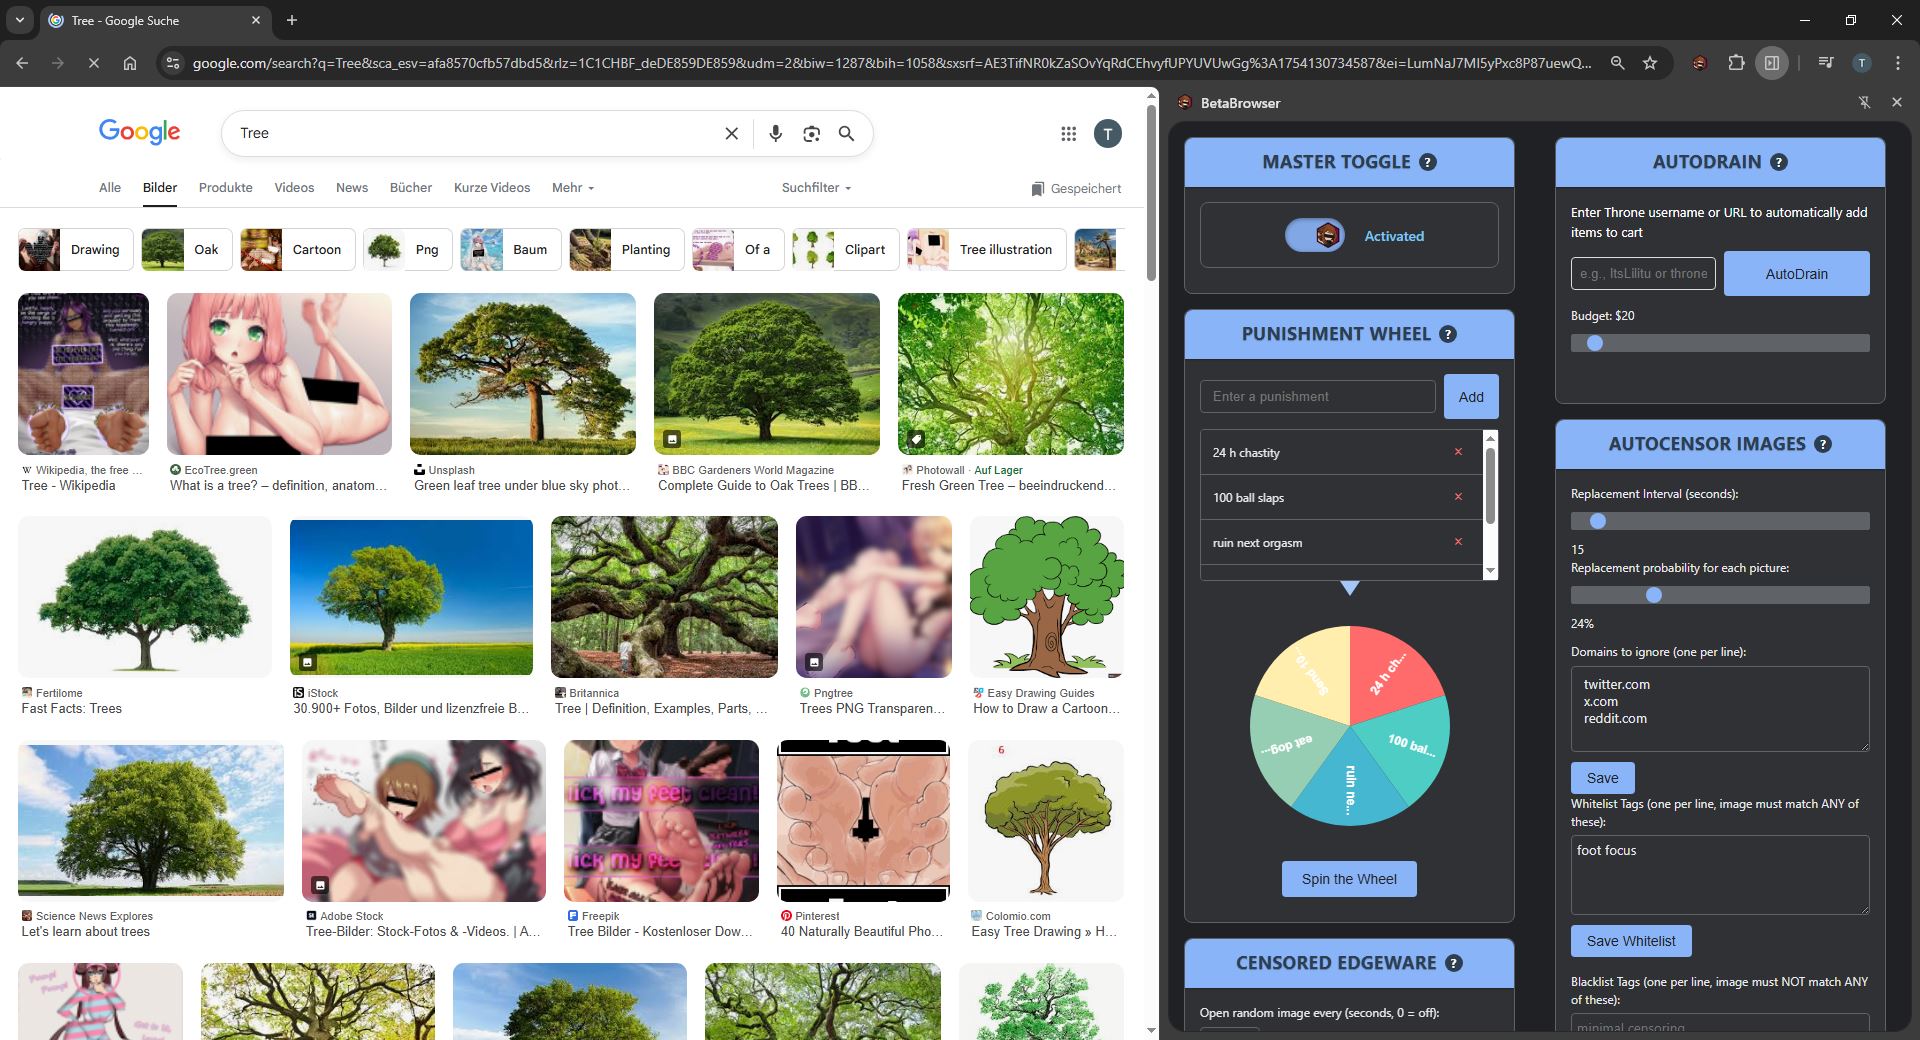Screen dimensions: 1920x1040
Task: Open the tab search chevron in title bar
Action: click(19, 20)
